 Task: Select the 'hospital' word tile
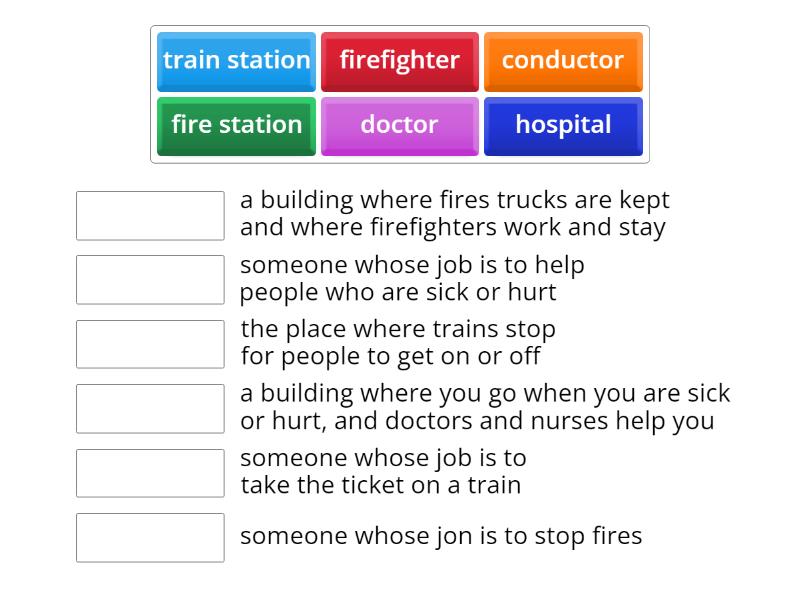564,125
